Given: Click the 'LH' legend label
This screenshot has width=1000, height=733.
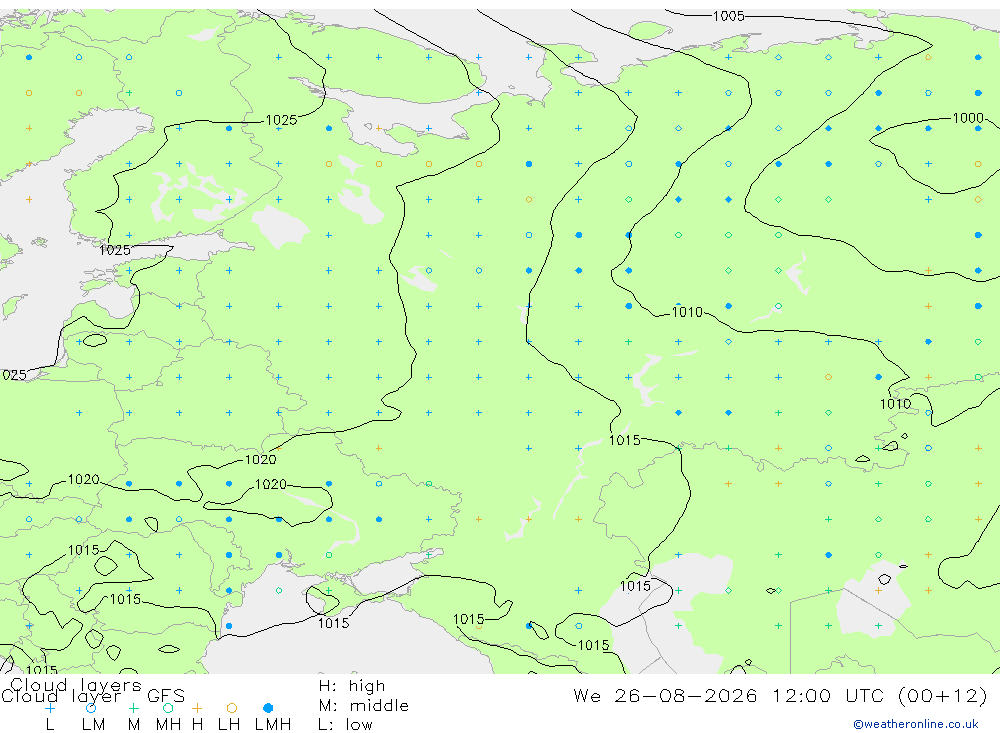Looking at the screenshot, I should click(228, 725).
